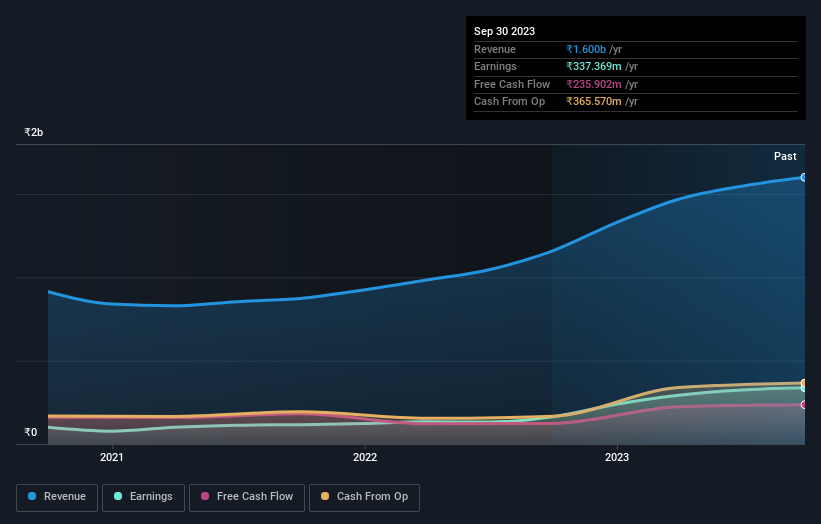Toggle the Revenue legend button
821x524 pixels.
click(x=57, y=497)
